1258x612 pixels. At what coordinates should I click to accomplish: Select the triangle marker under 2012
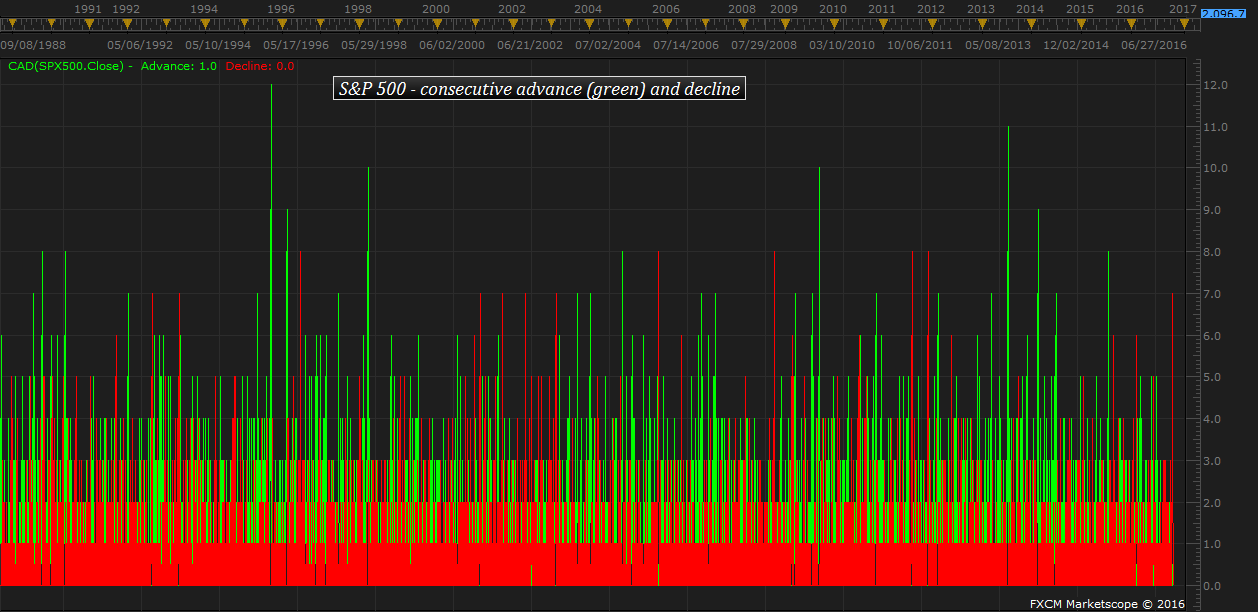(x=931, y=24)
